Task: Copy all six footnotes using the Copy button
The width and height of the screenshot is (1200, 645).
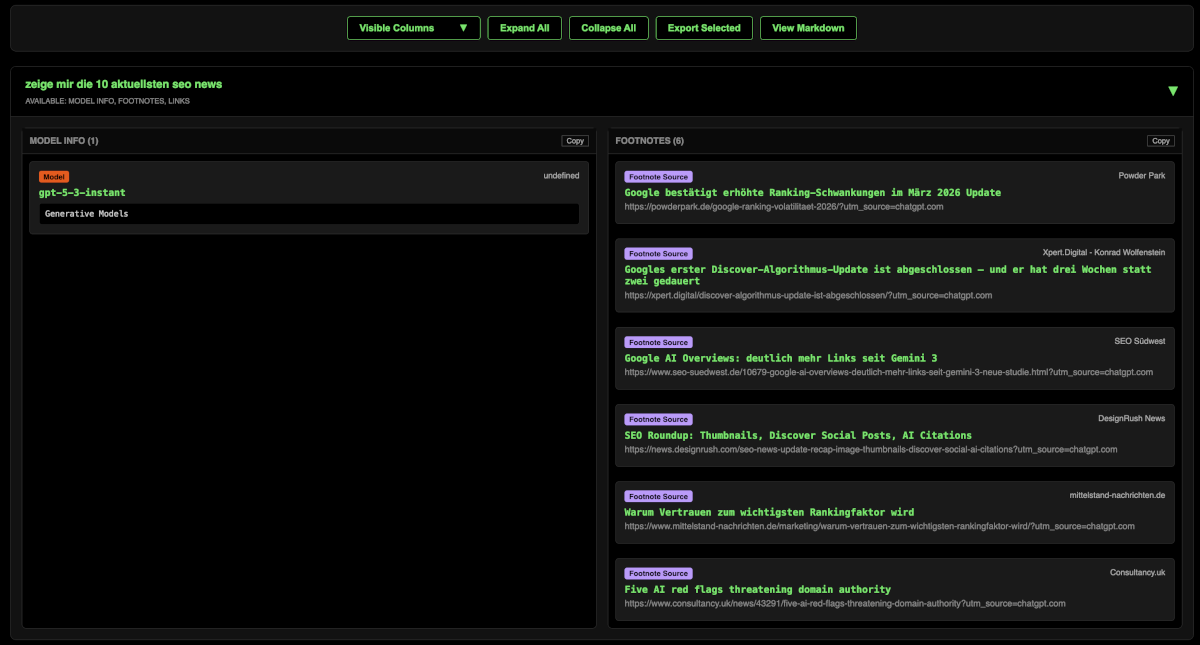Action: [1160, 141]
